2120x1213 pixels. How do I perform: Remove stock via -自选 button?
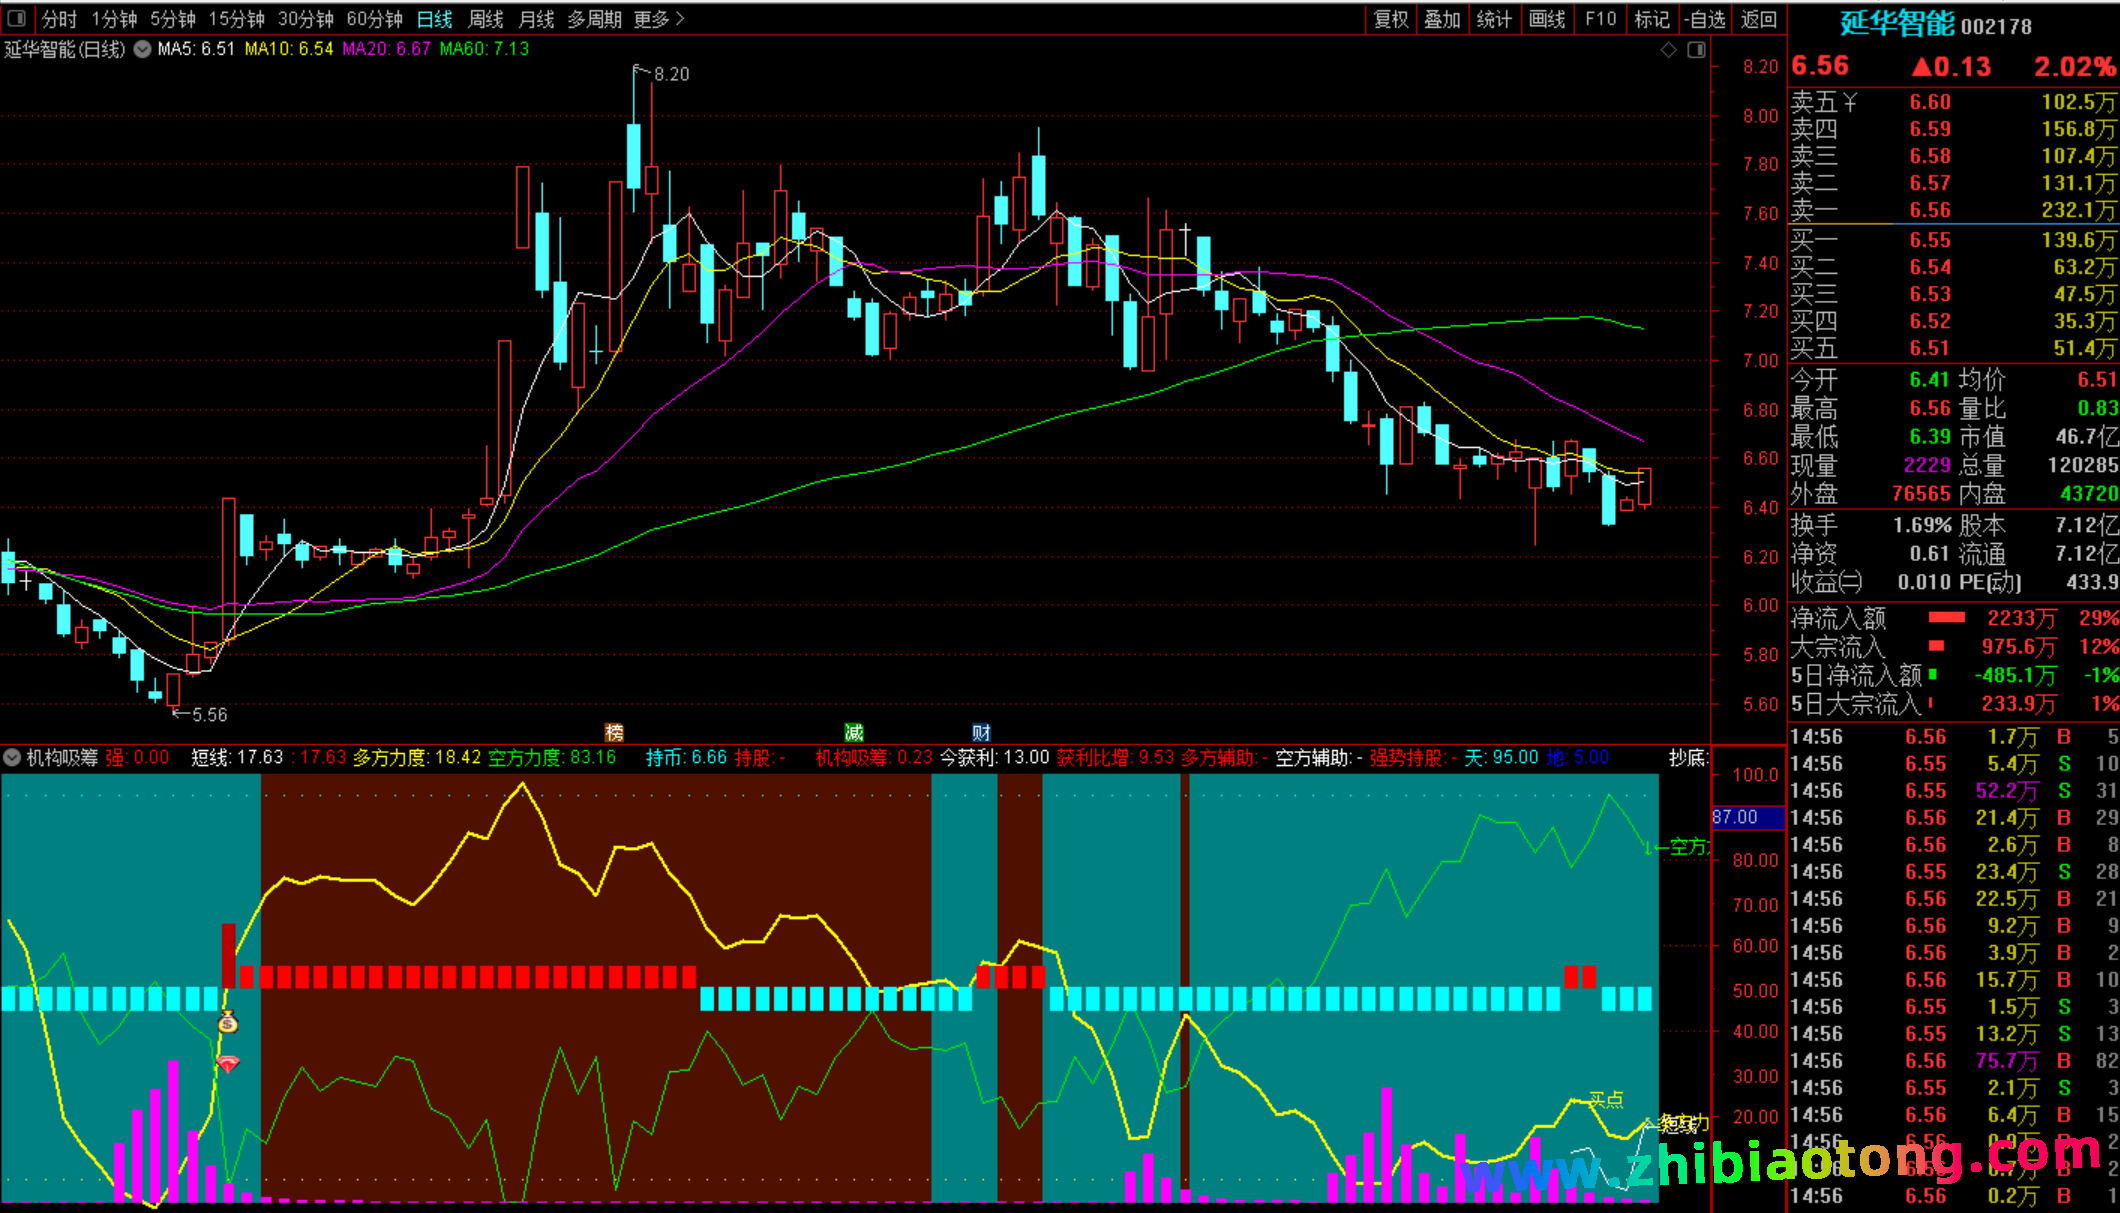tap(1704, 19)
